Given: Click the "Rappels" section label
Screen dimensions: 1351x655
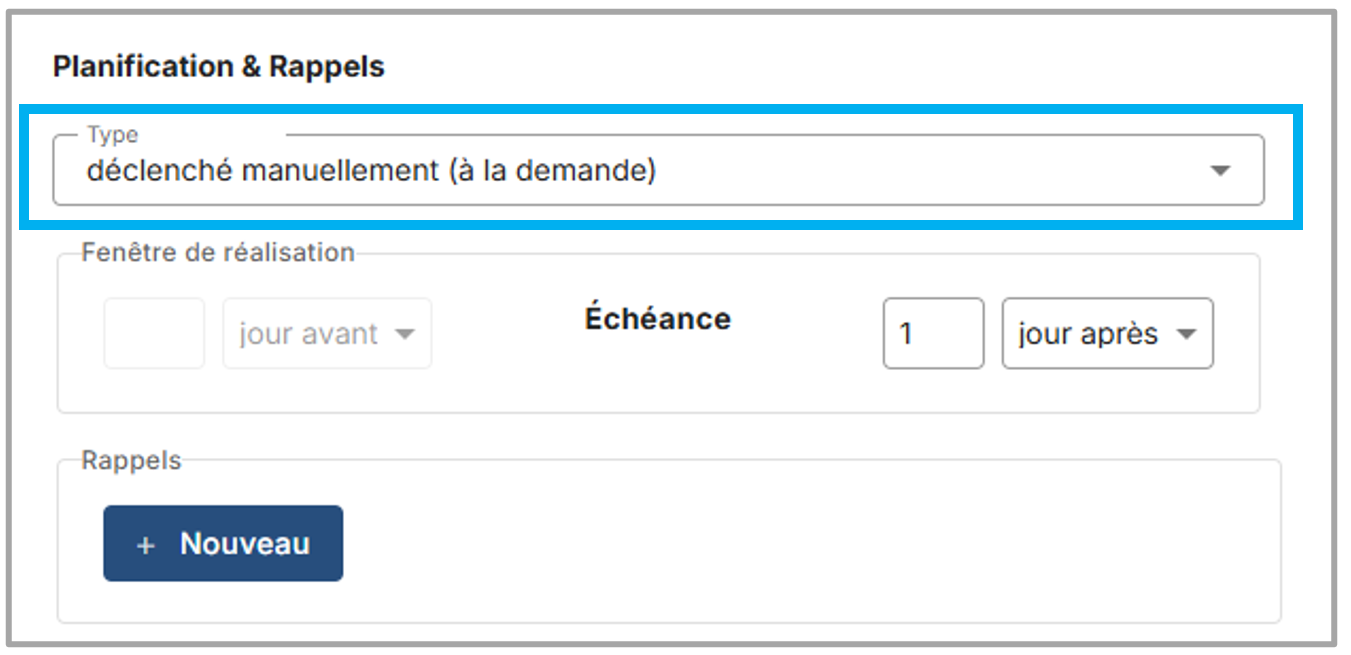Looking at the screenshot, I should (x=132, y=461).
